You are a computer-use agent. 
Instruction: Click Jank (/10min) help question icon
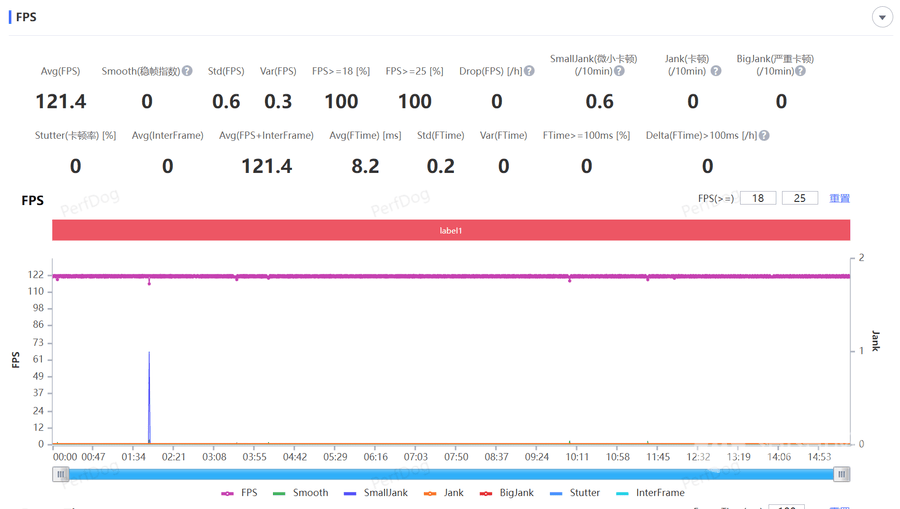click(x=716, y=72)
